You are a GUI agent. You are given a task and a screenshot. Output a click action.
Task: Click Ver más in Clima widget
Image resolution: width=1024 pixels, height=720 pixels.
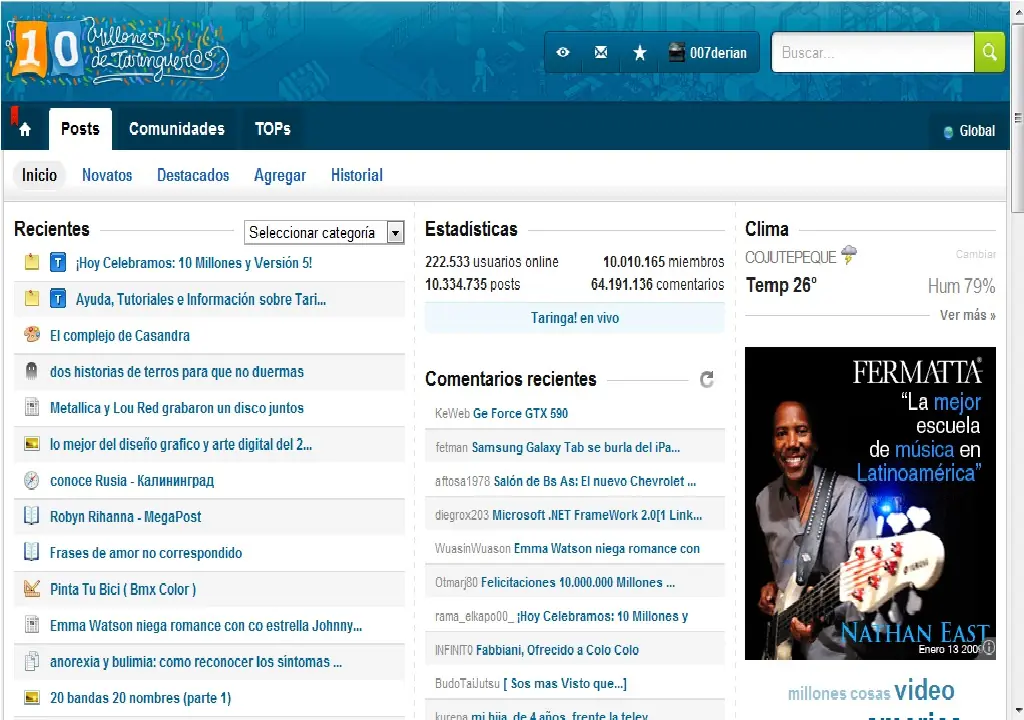point(967,315)
